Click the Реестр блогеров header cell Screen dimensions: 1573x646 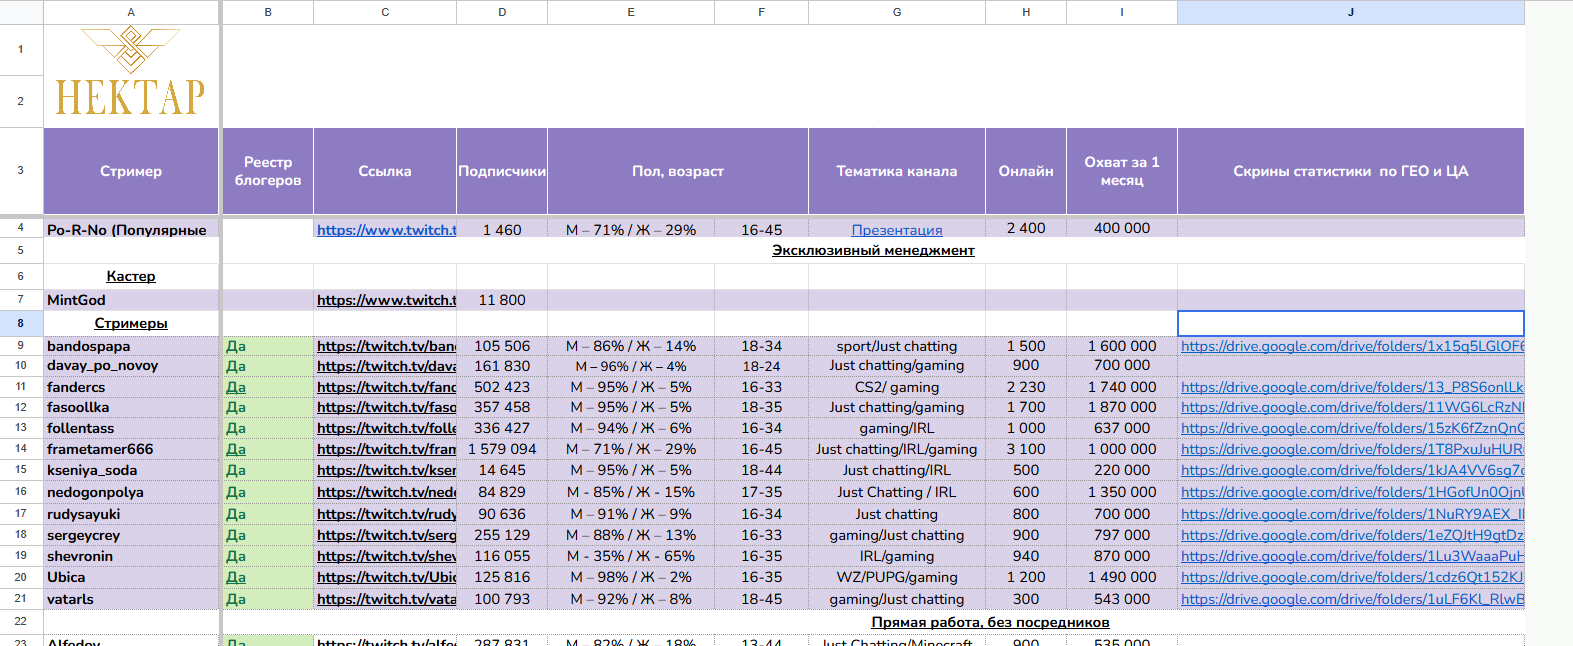(x=267, y=171)
